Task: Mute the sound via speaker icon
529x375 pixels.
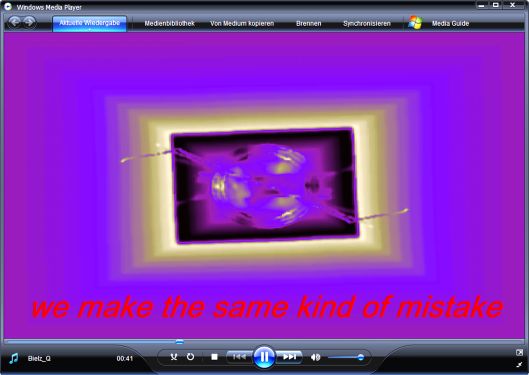Action: coord(315,357)
